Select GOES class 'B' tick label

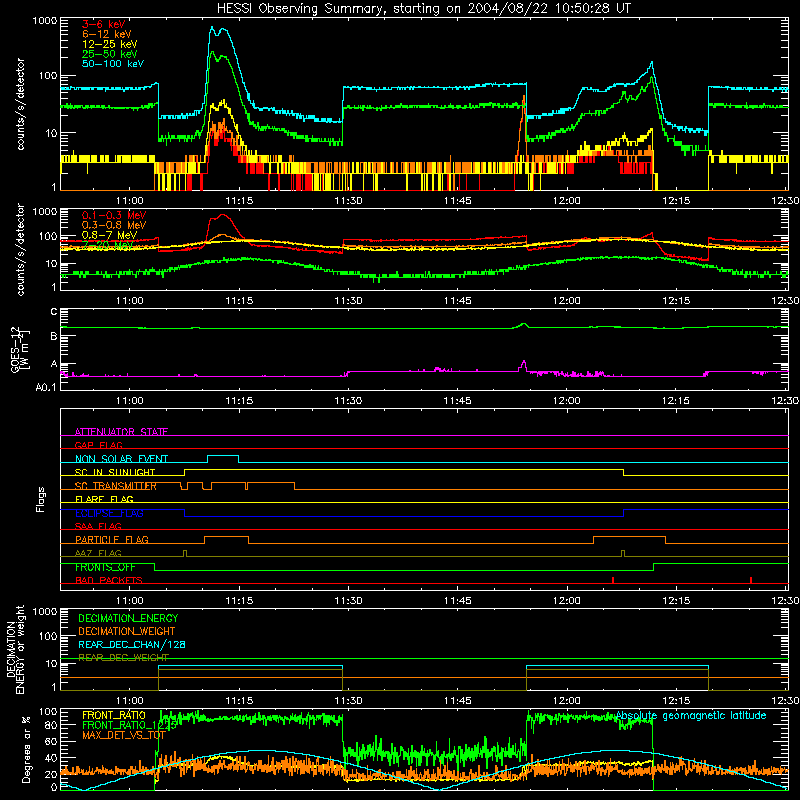tap(54, 336)
